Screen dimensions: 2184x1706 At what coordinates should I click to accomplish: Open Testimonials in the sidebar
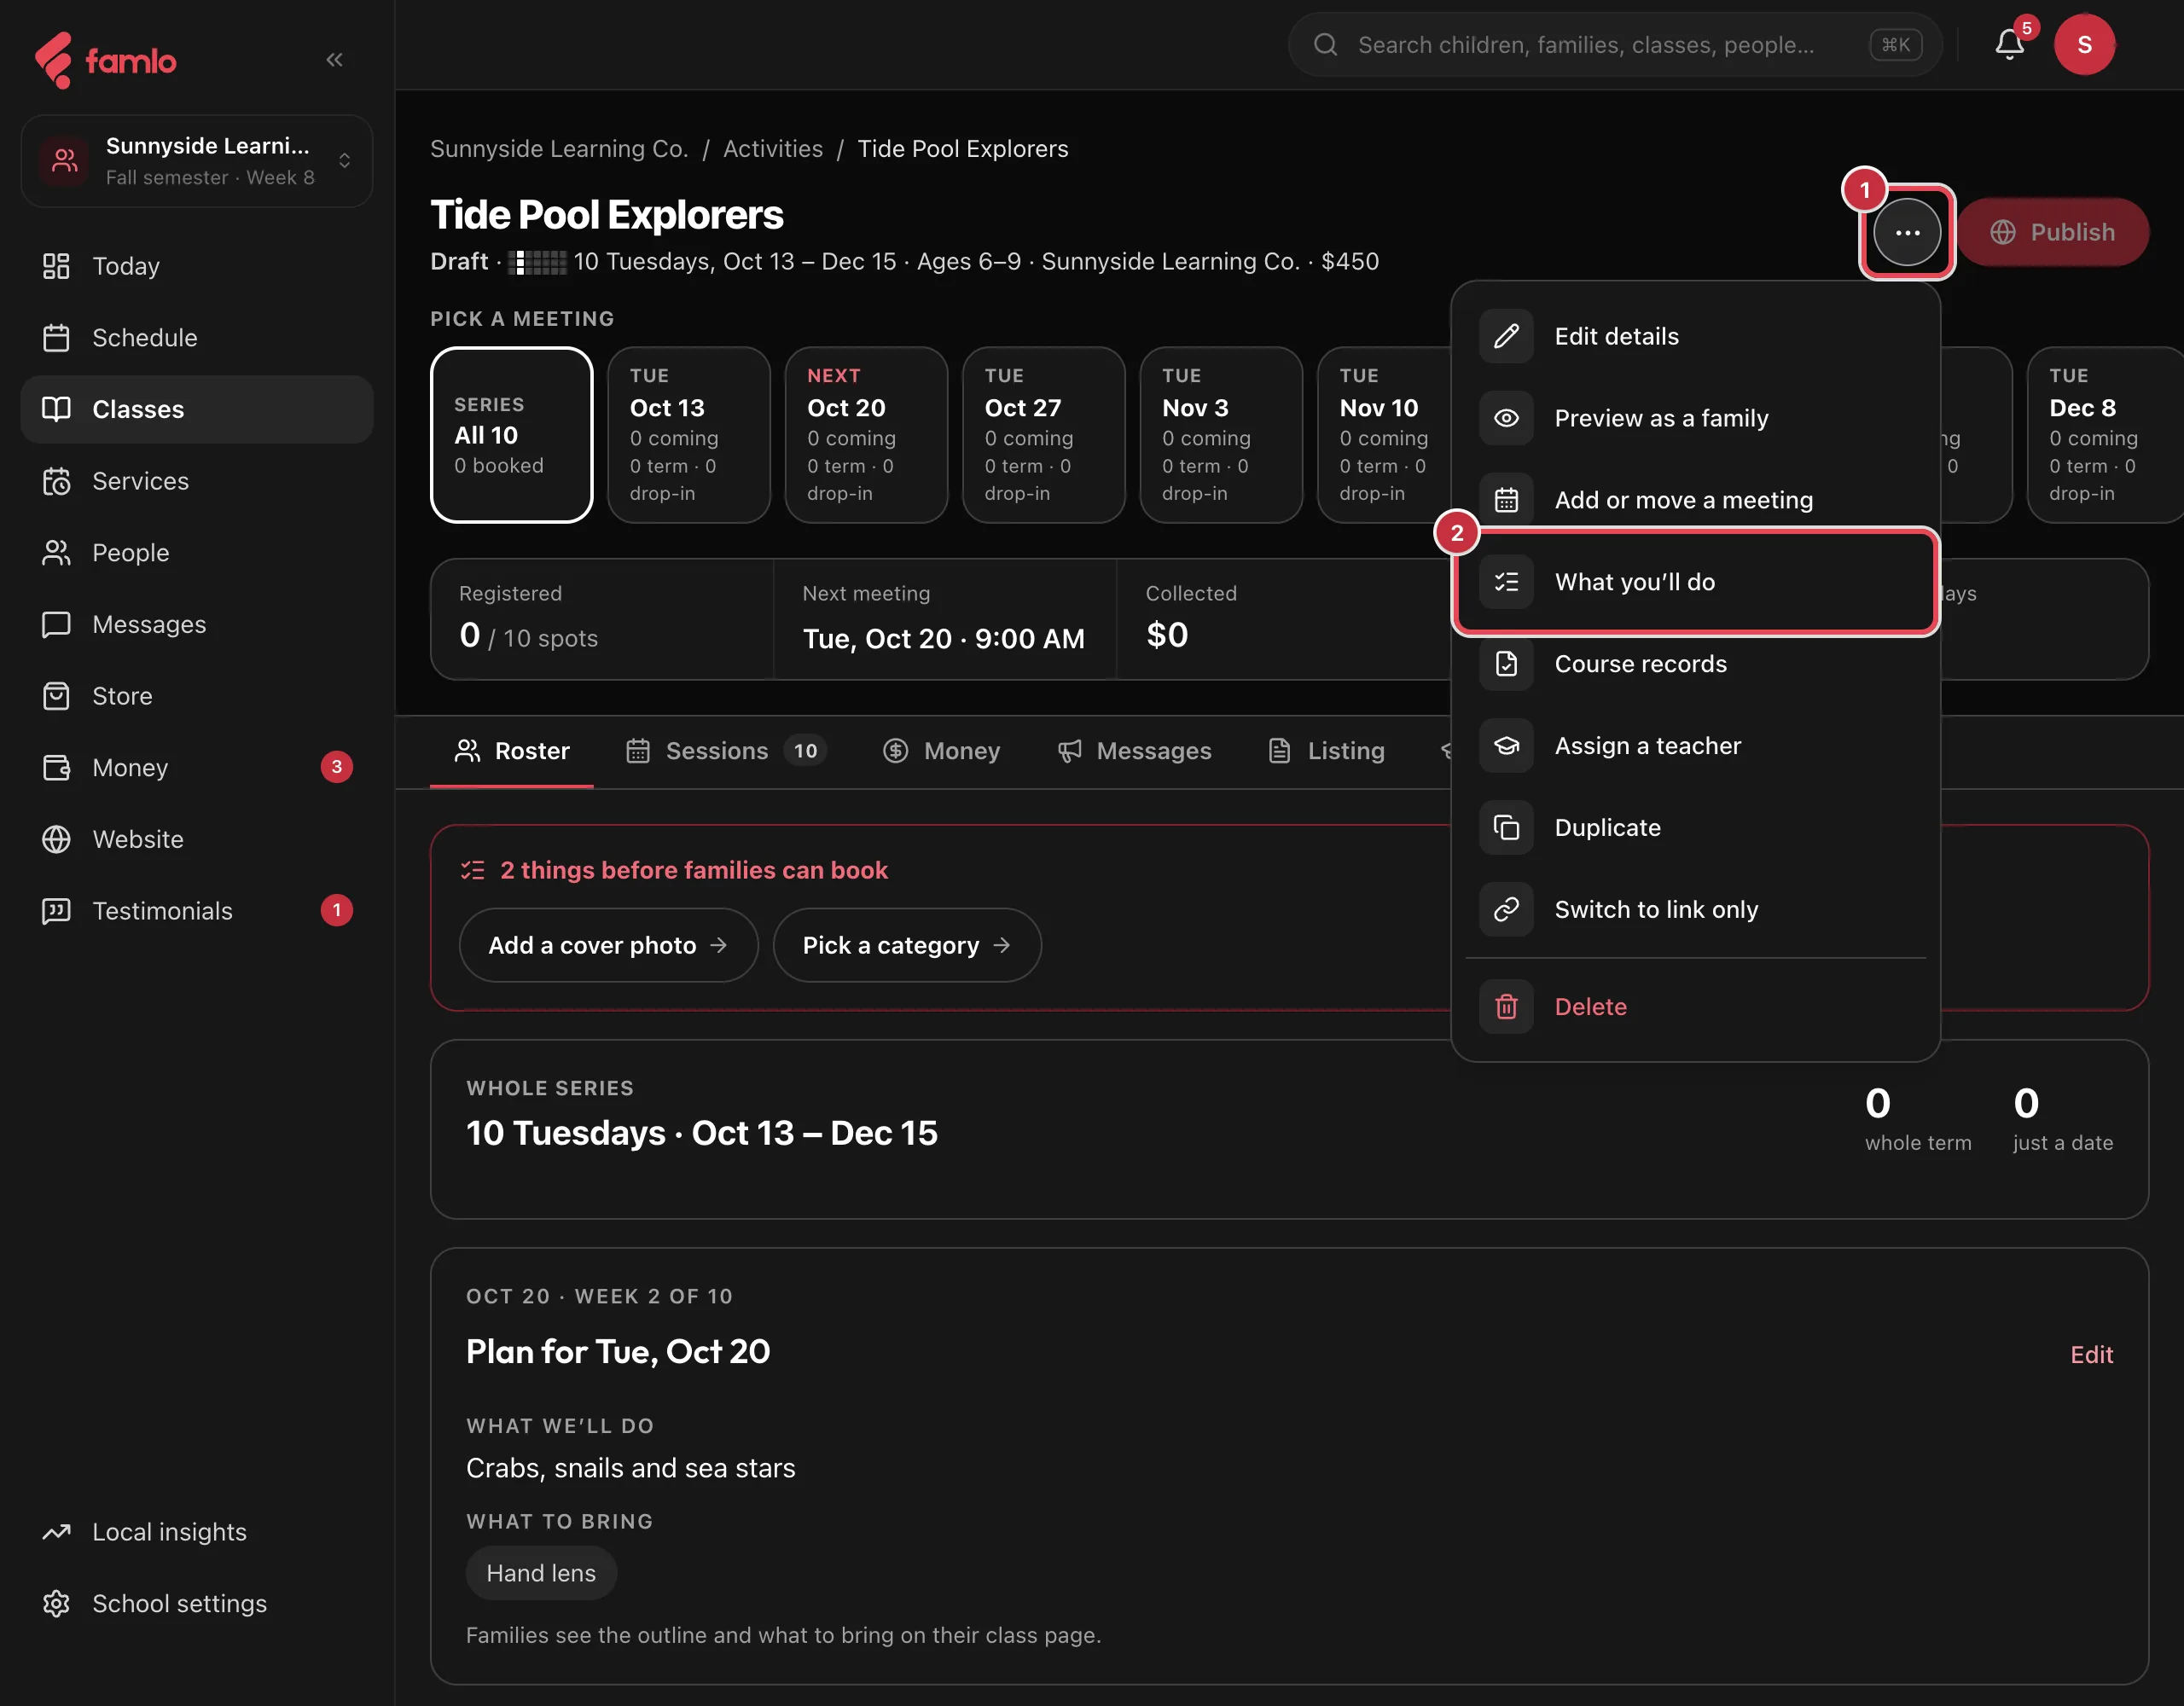[x=197, y=911]
